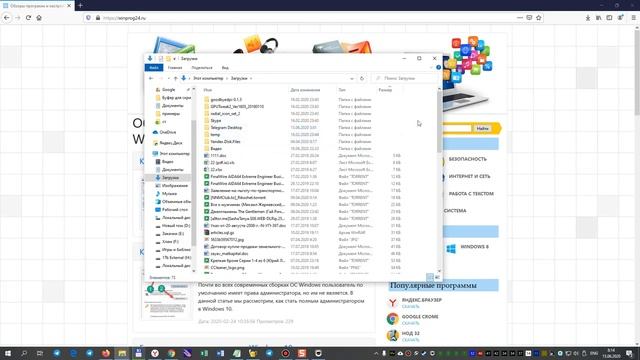The width and height of the screenshot is (640, 360).
Task: Select Google in the Explorer sidebar
Action: coord(168,90)
